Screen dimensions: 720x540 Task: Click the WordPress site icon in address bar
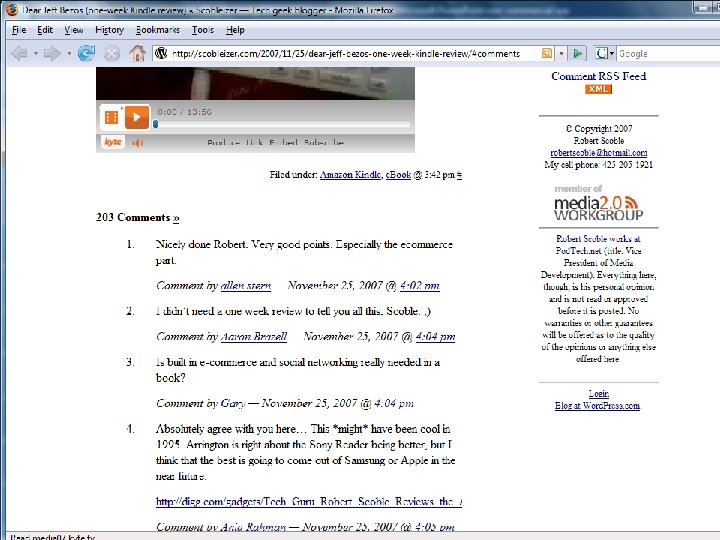[161, 53]
